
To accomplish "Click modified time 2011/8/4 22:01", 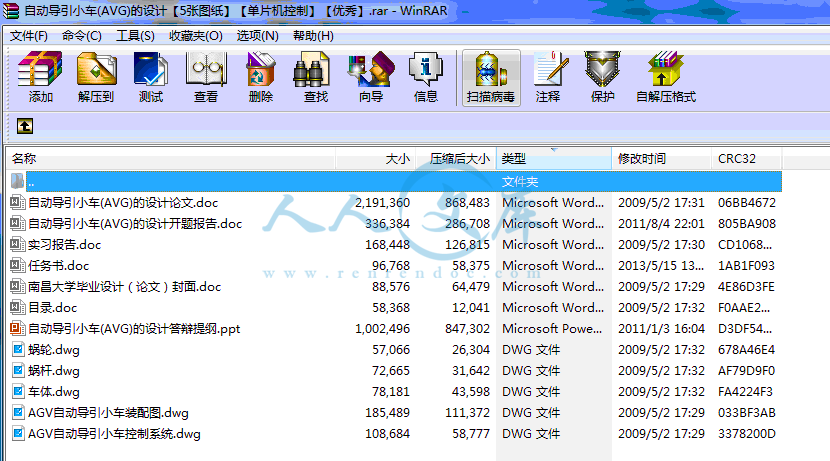I will (x=661, y=224).
